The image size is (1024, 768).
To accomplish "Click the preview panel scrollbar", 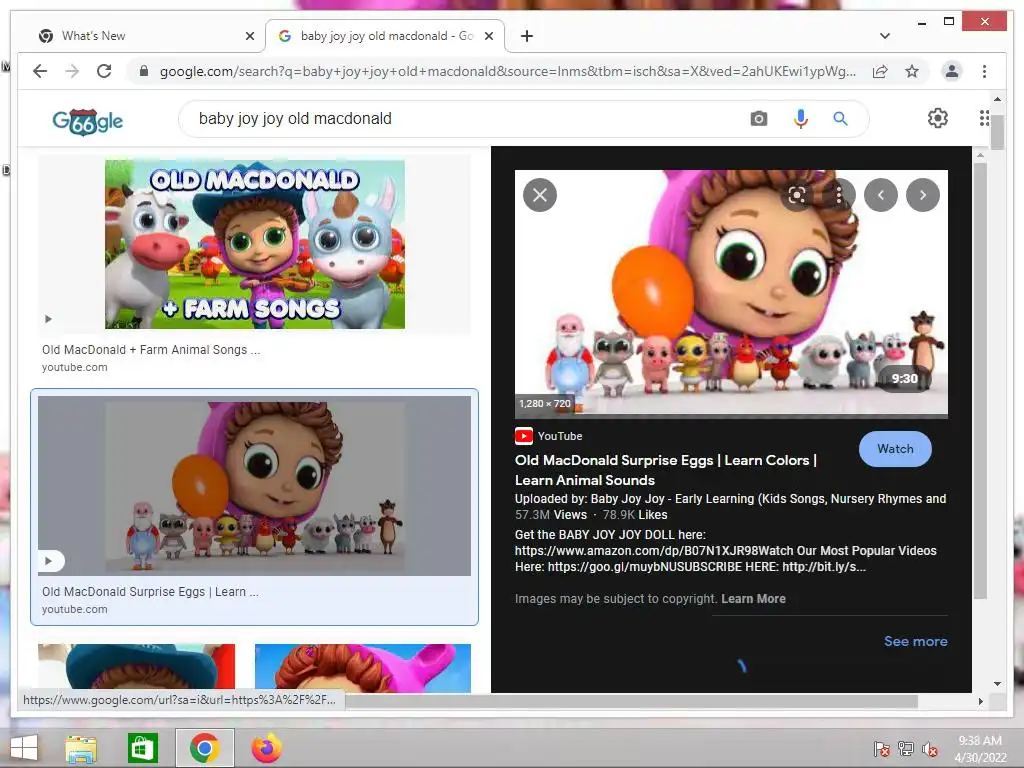I will click(x=980, y=379).
